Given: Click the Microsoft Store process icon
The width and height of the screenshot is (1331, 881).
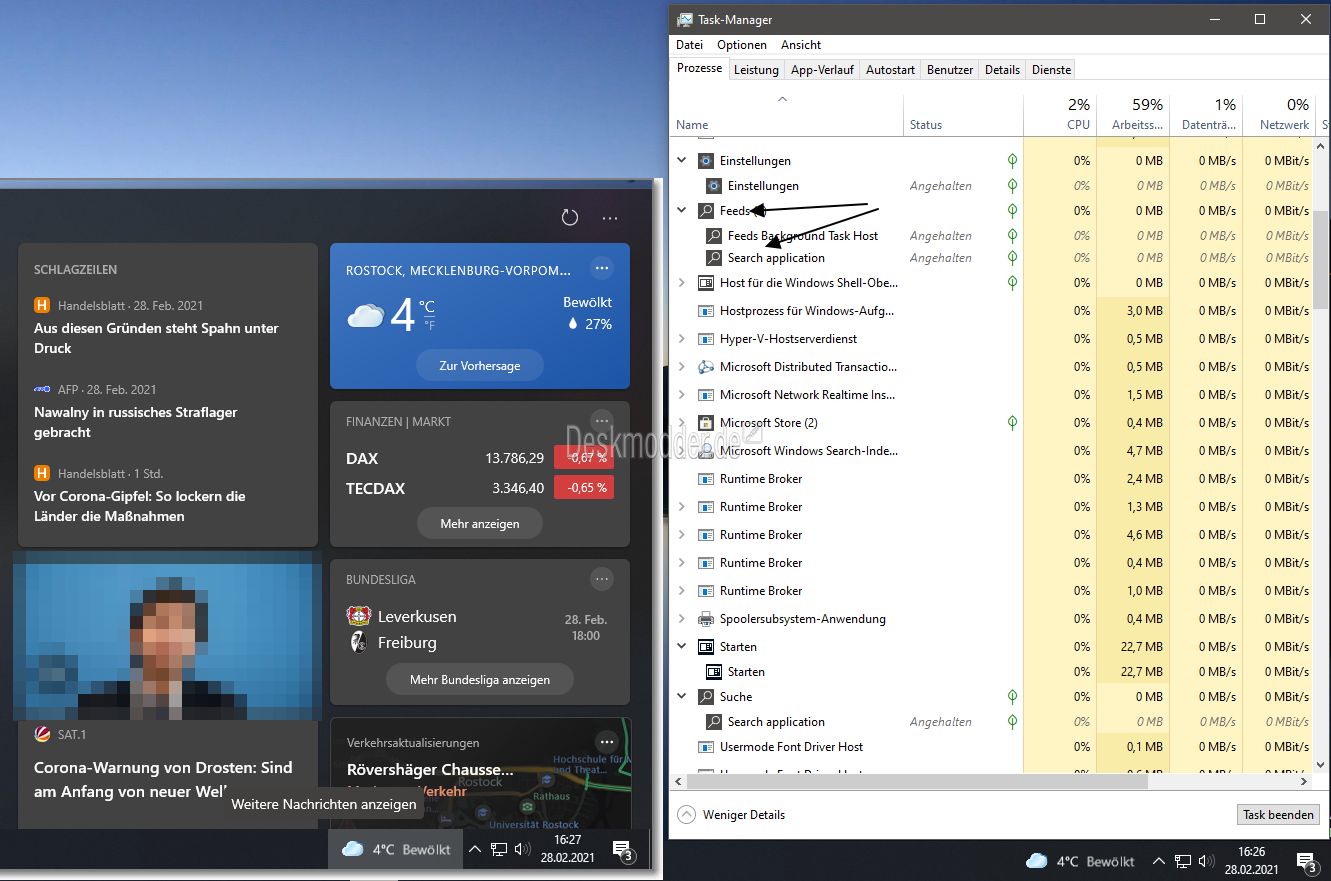Looking at the screenshot, I should pos(705,422).
